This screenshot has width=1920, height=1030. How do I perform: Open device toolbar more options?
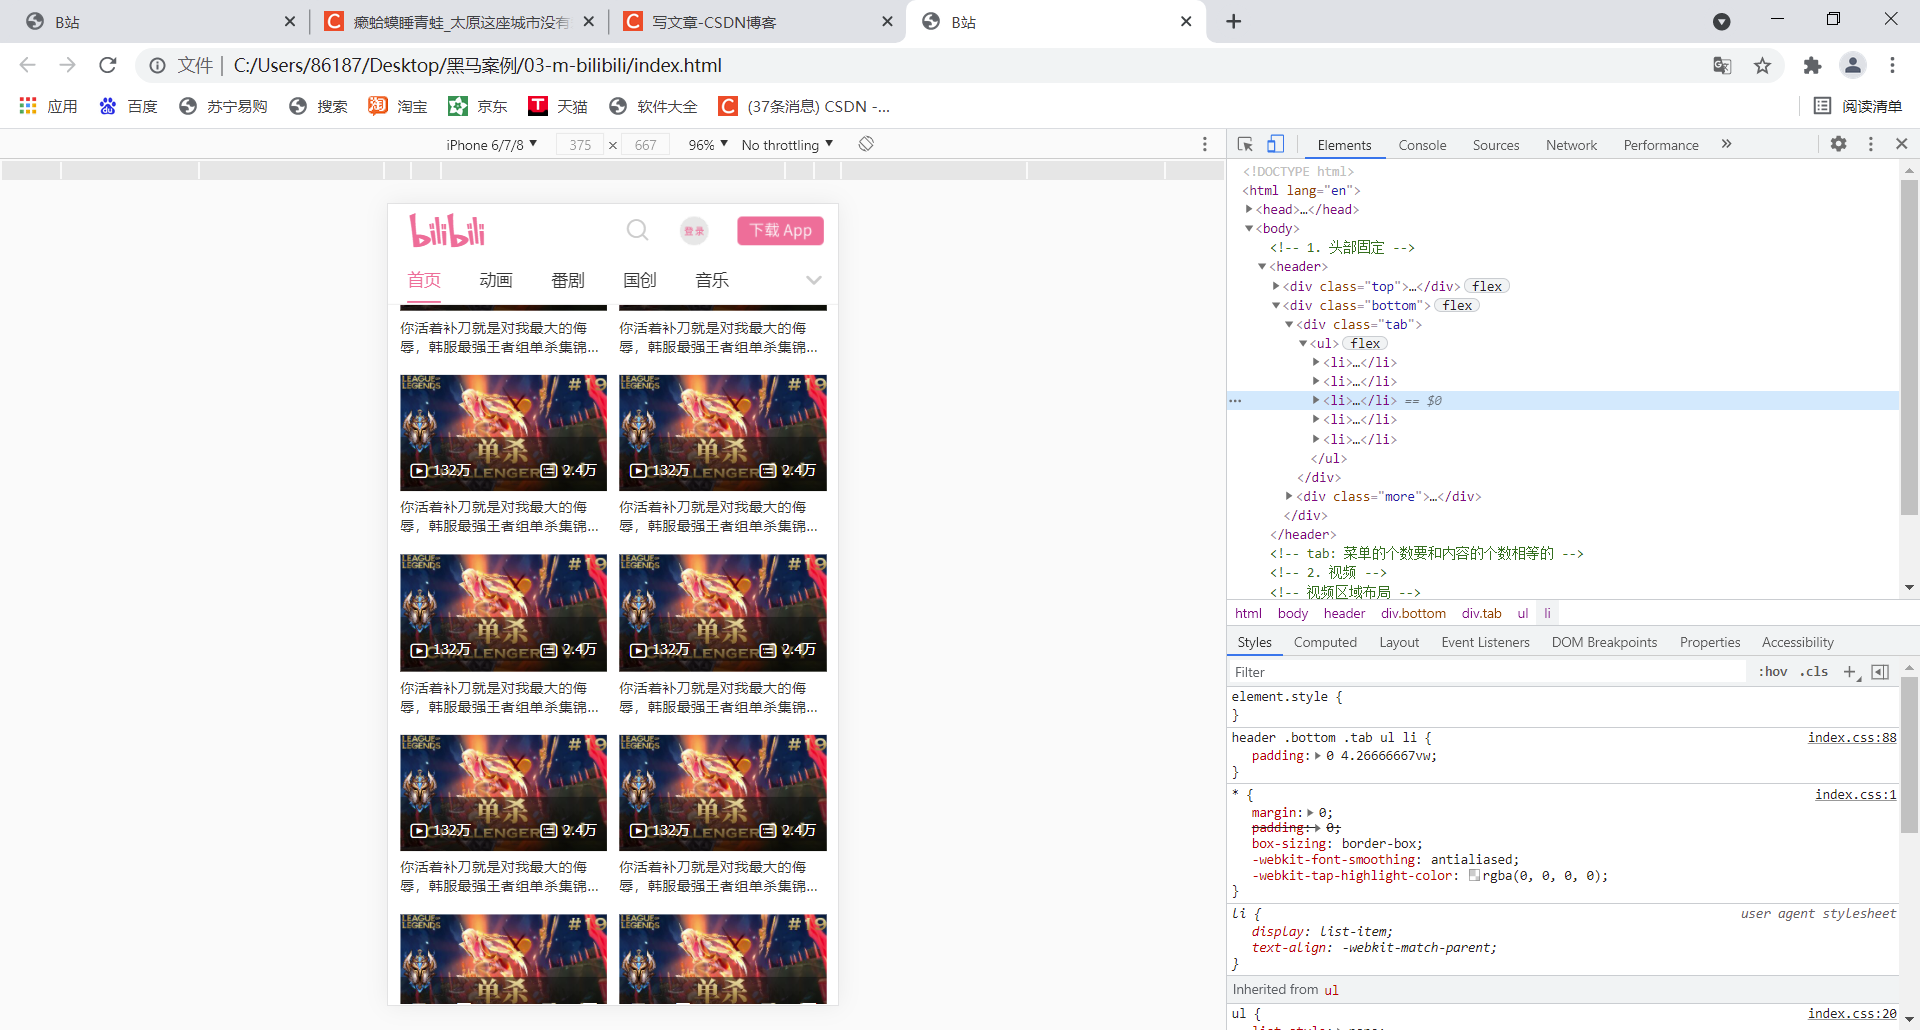1205,144
